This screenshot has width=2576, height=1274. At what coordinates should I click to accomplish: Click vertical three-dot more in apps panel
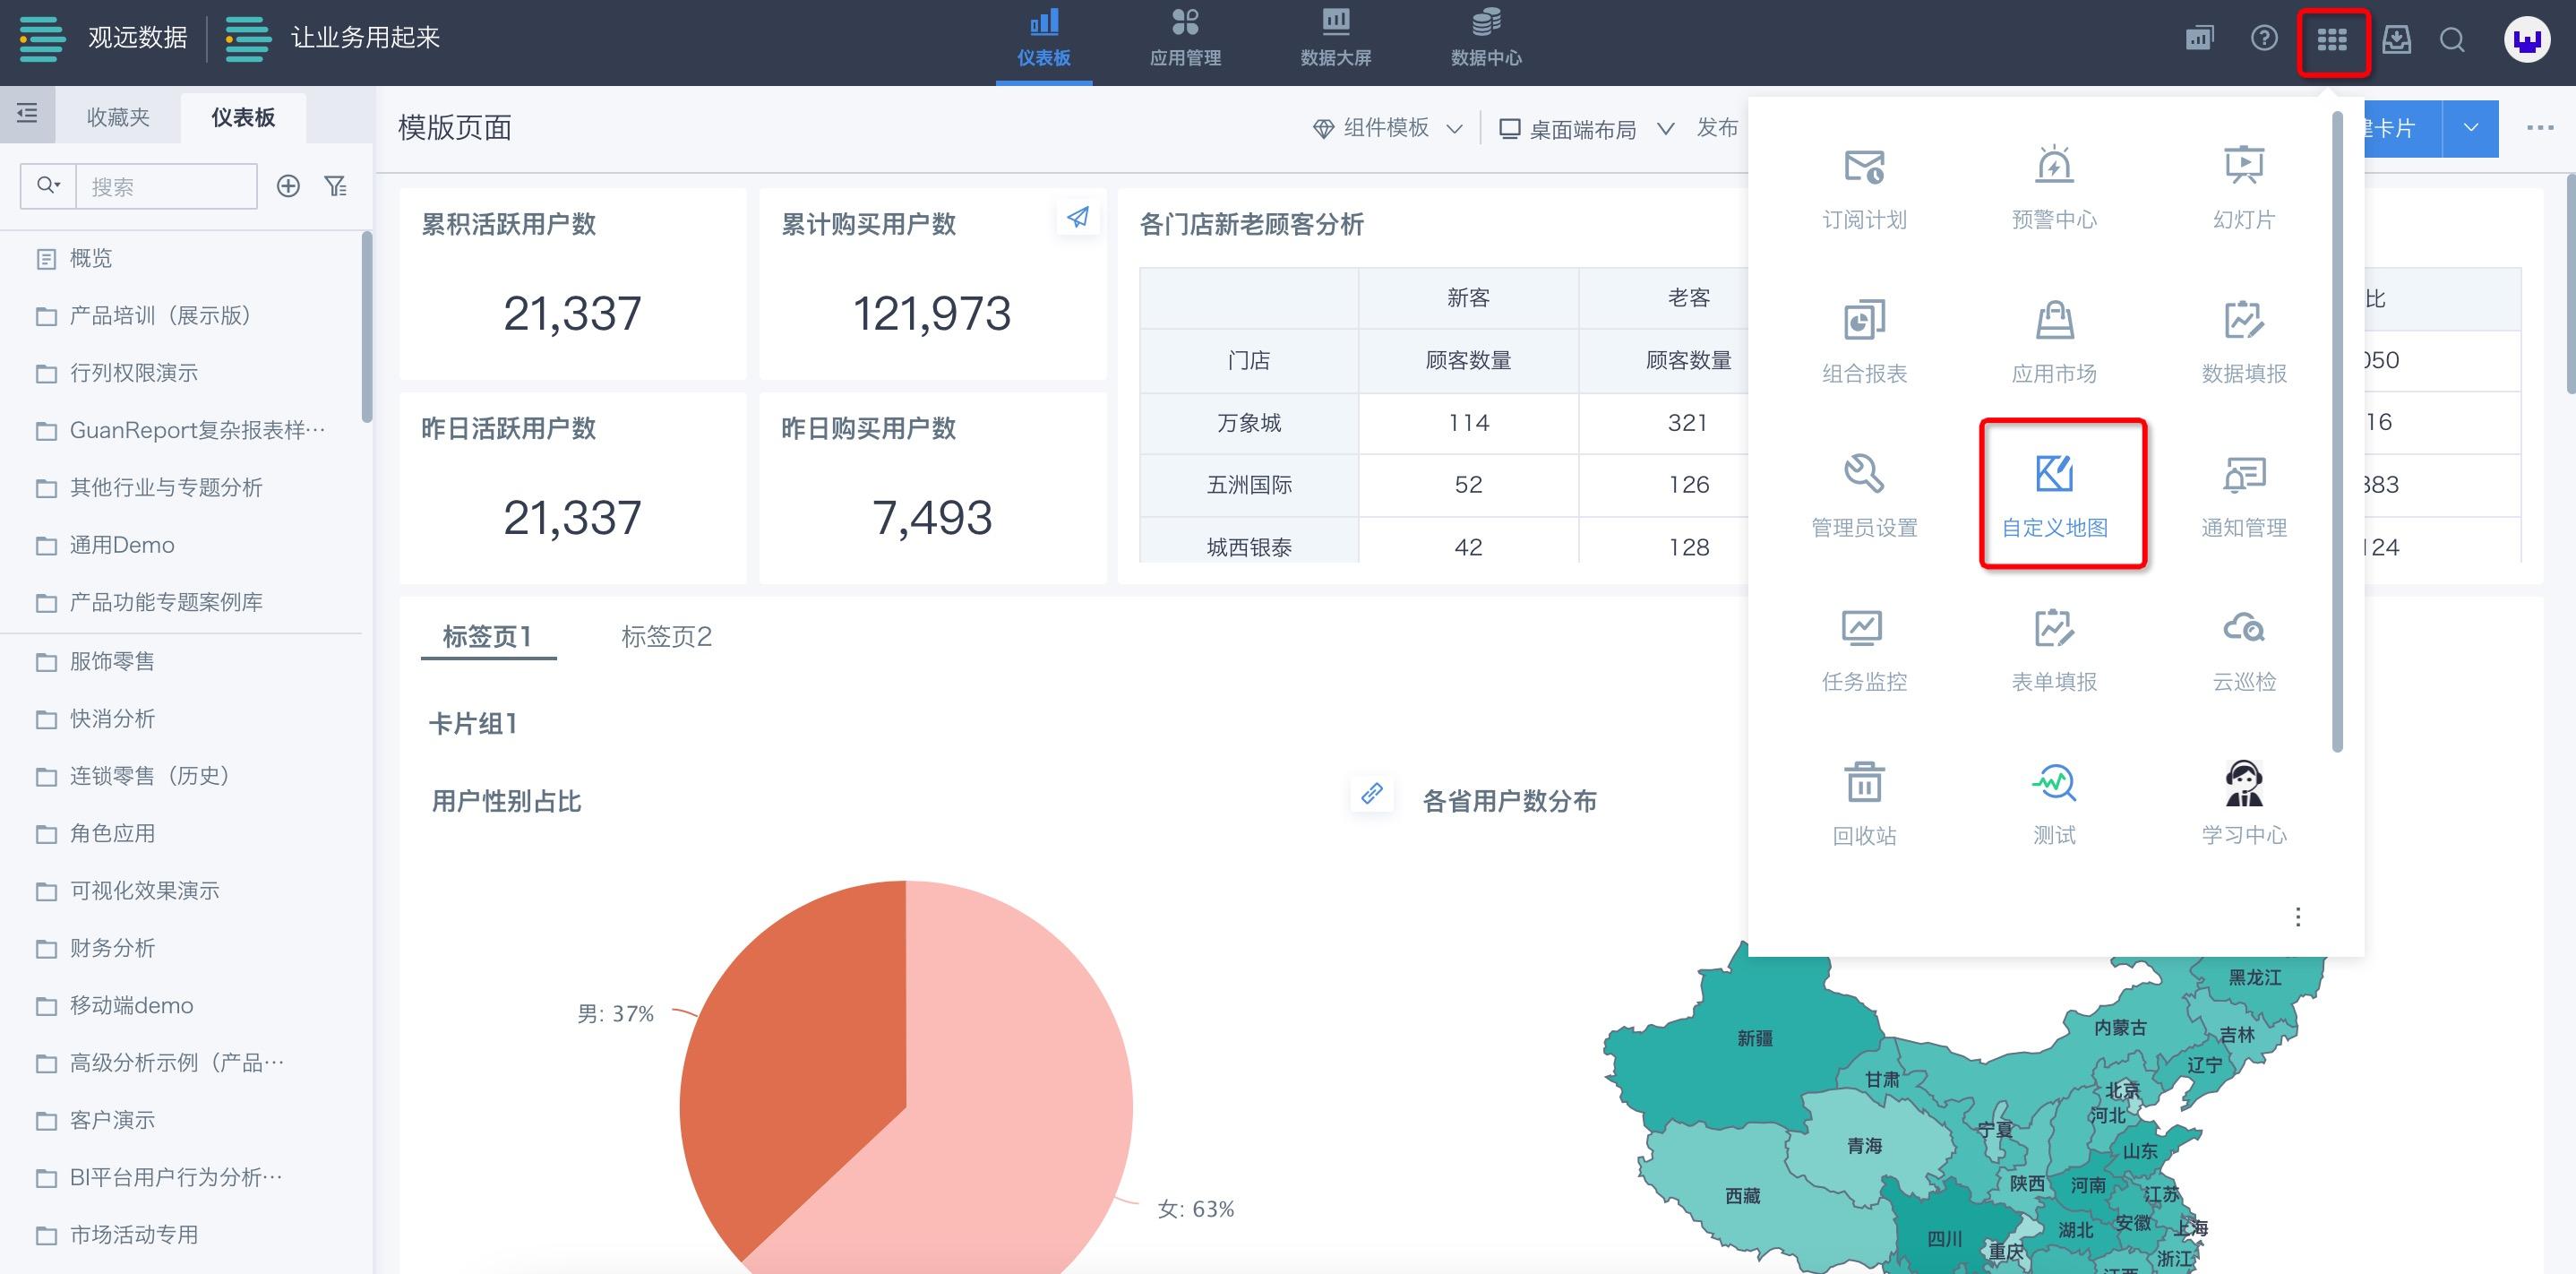click(x=2298, y=917)
